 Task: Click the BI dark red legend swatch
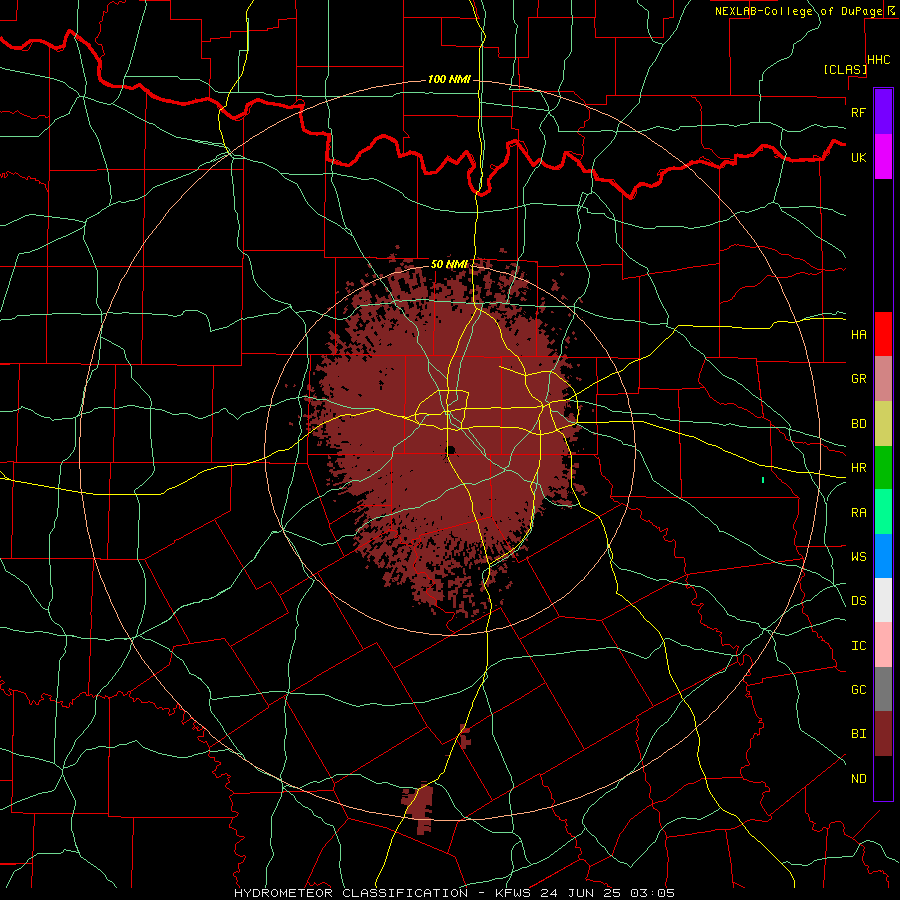click(x=883, y=734)
